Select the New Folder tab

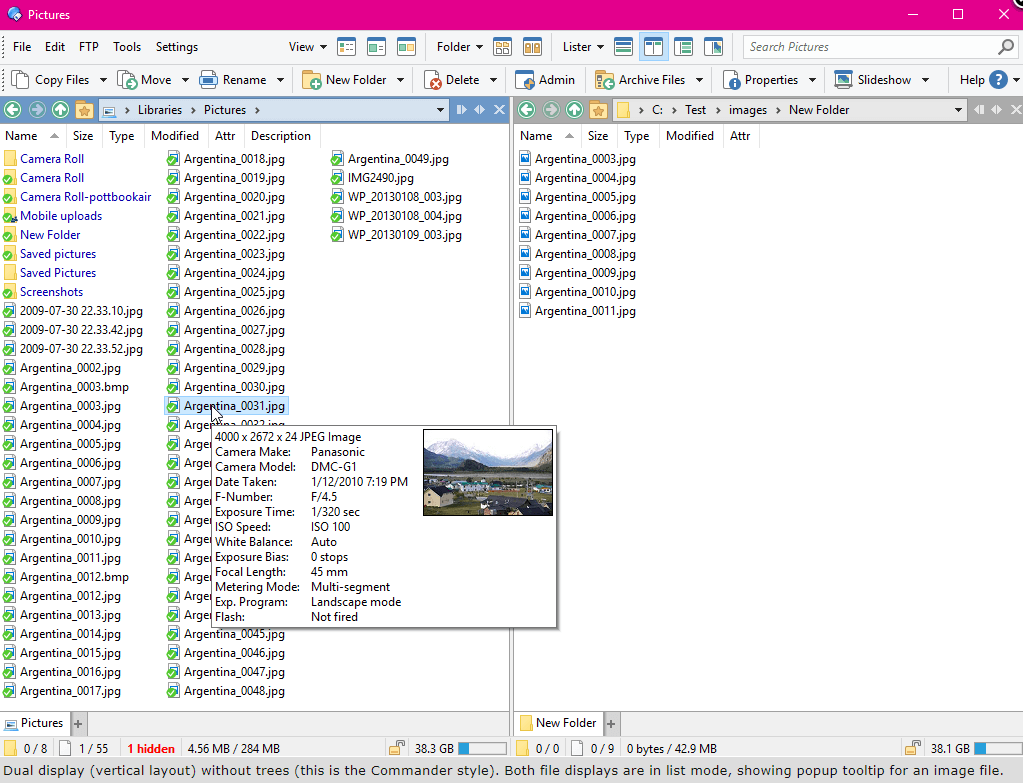click(558, 723)
